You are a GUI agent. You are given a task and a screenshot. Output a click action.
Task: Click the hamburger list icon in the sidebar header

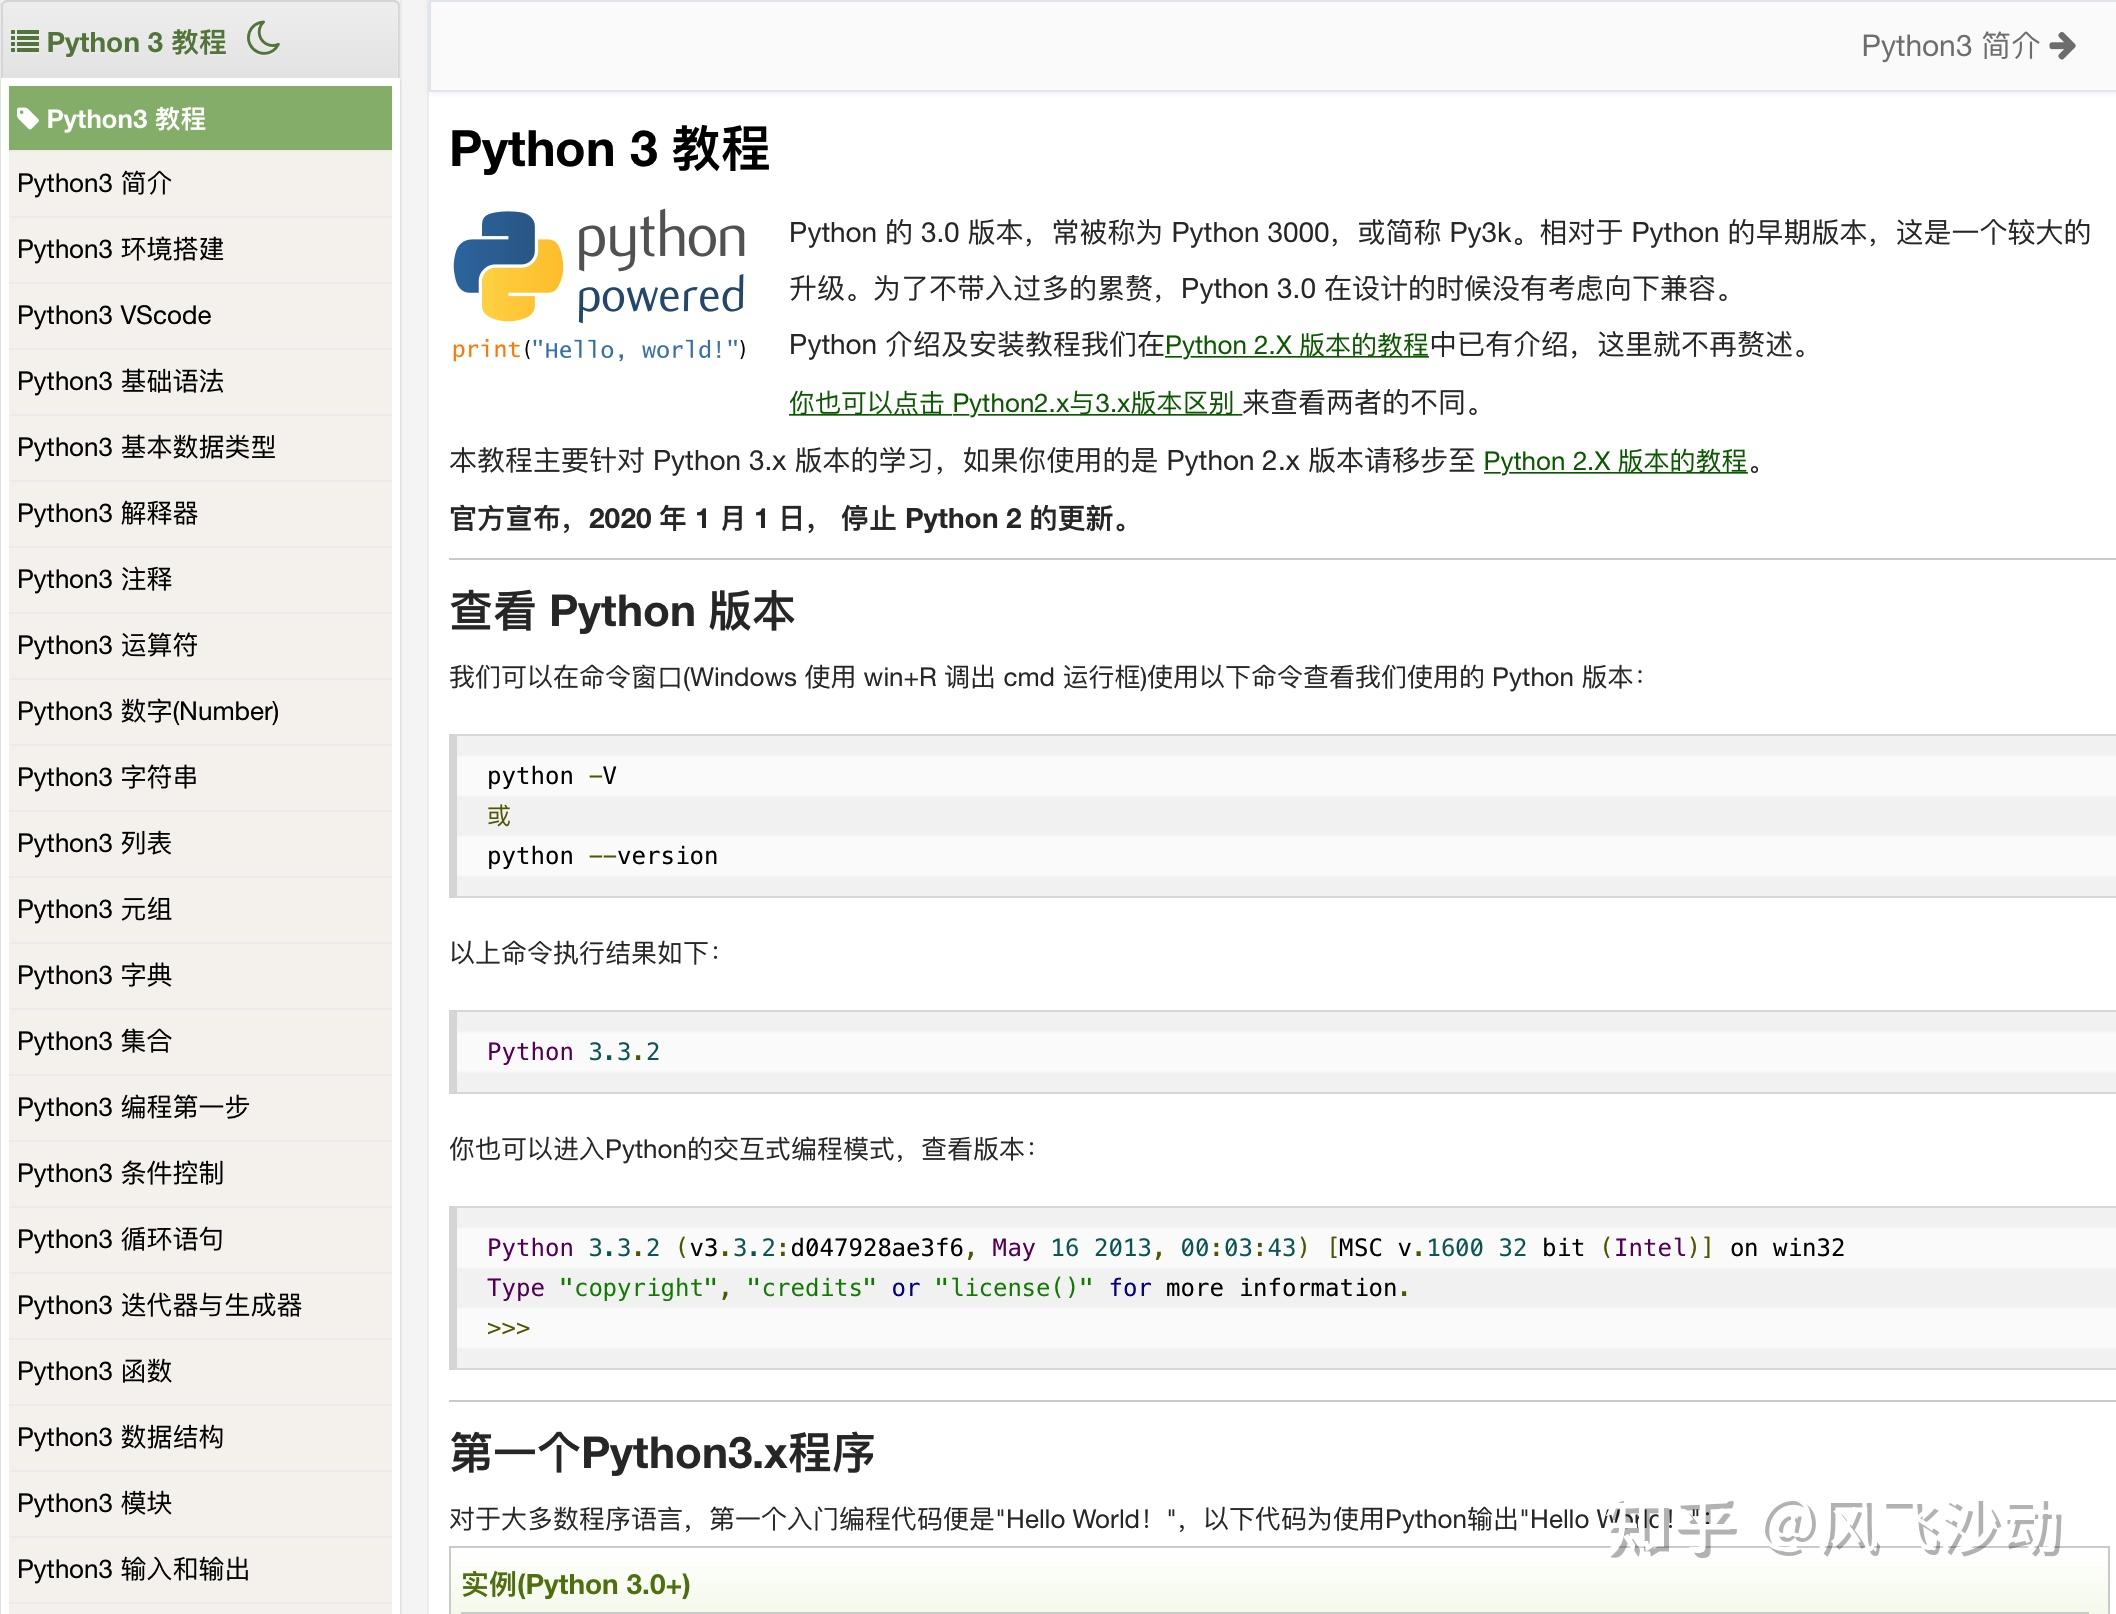(26, 42)
